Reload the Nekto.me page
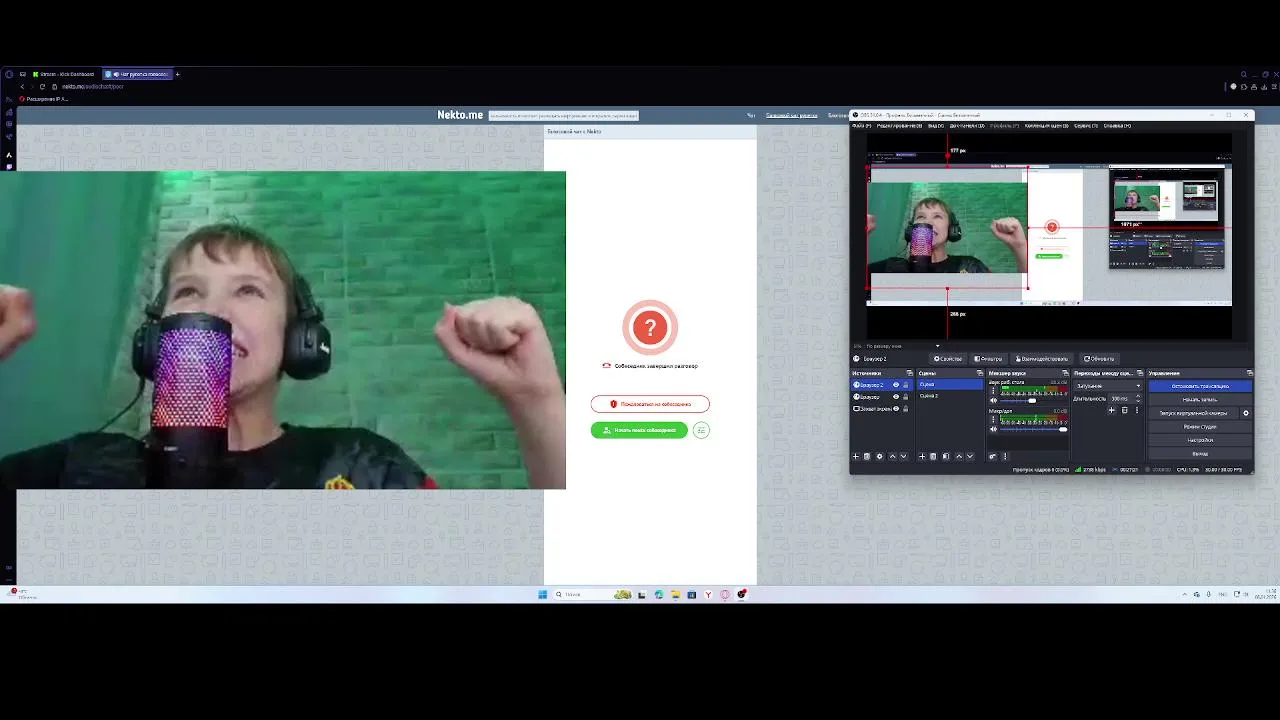 pos(42,87)
